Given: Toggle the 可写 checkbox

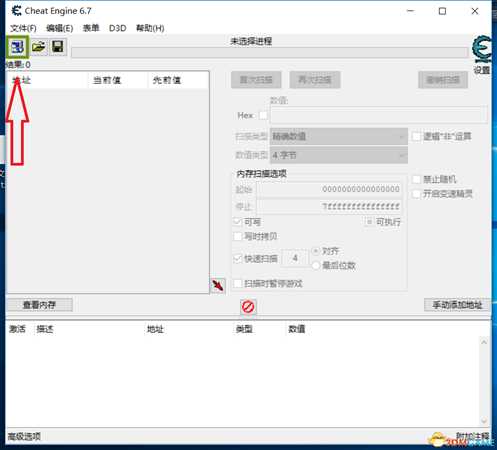Looking at the screenshot, I should pyautogui.click(x=238, y=222).
